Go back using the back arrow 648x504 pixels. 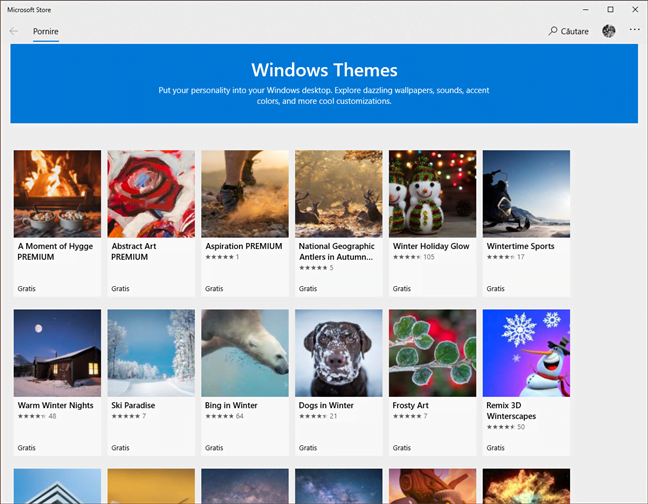click(14, 31)
